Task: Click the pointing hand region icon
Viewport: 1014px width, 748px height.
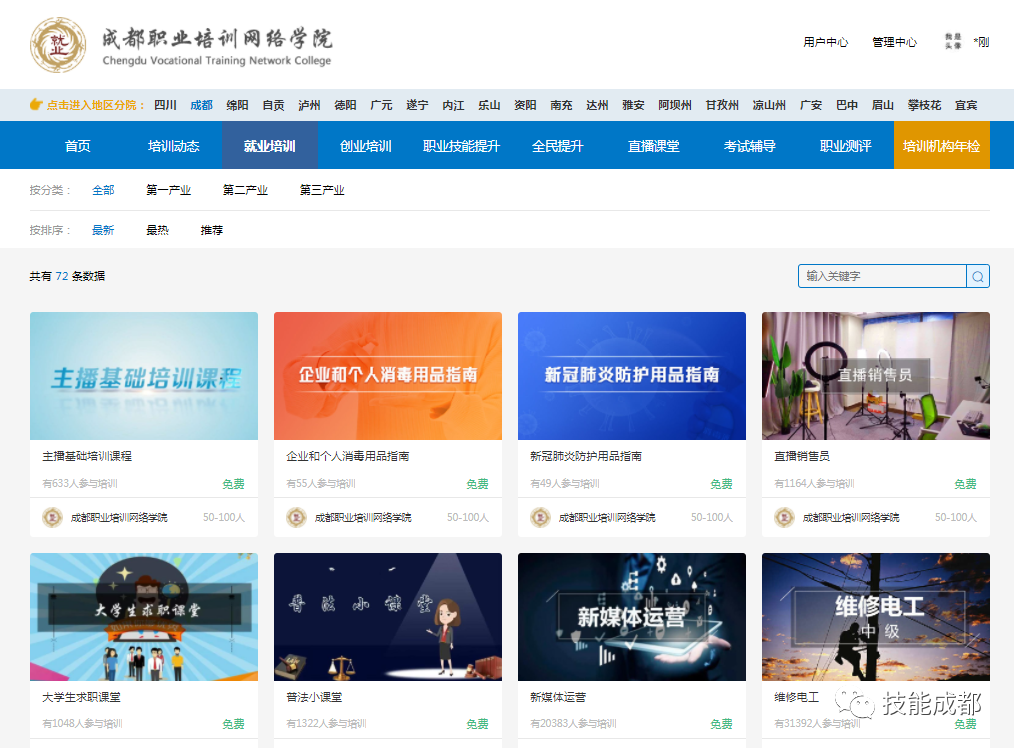Action: [x=36, y=105]
